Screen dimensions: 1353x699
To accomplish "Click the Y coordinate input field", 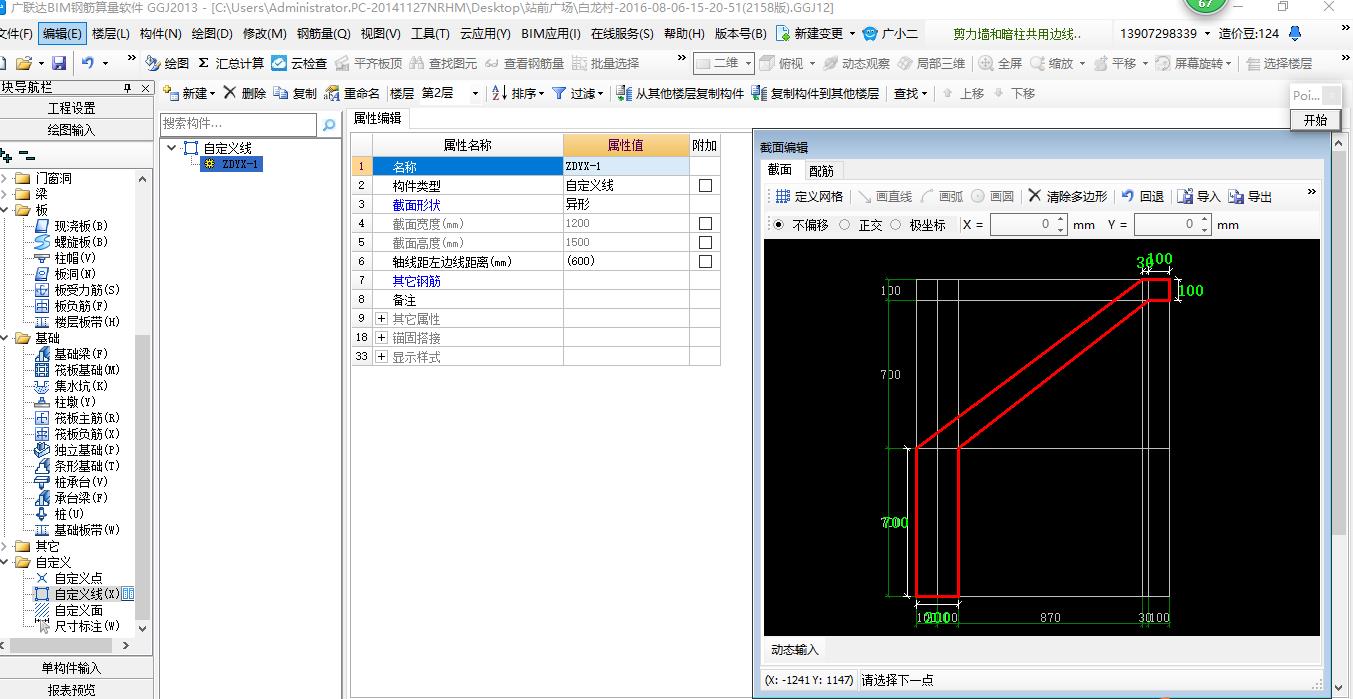I will coord(1174,225).
